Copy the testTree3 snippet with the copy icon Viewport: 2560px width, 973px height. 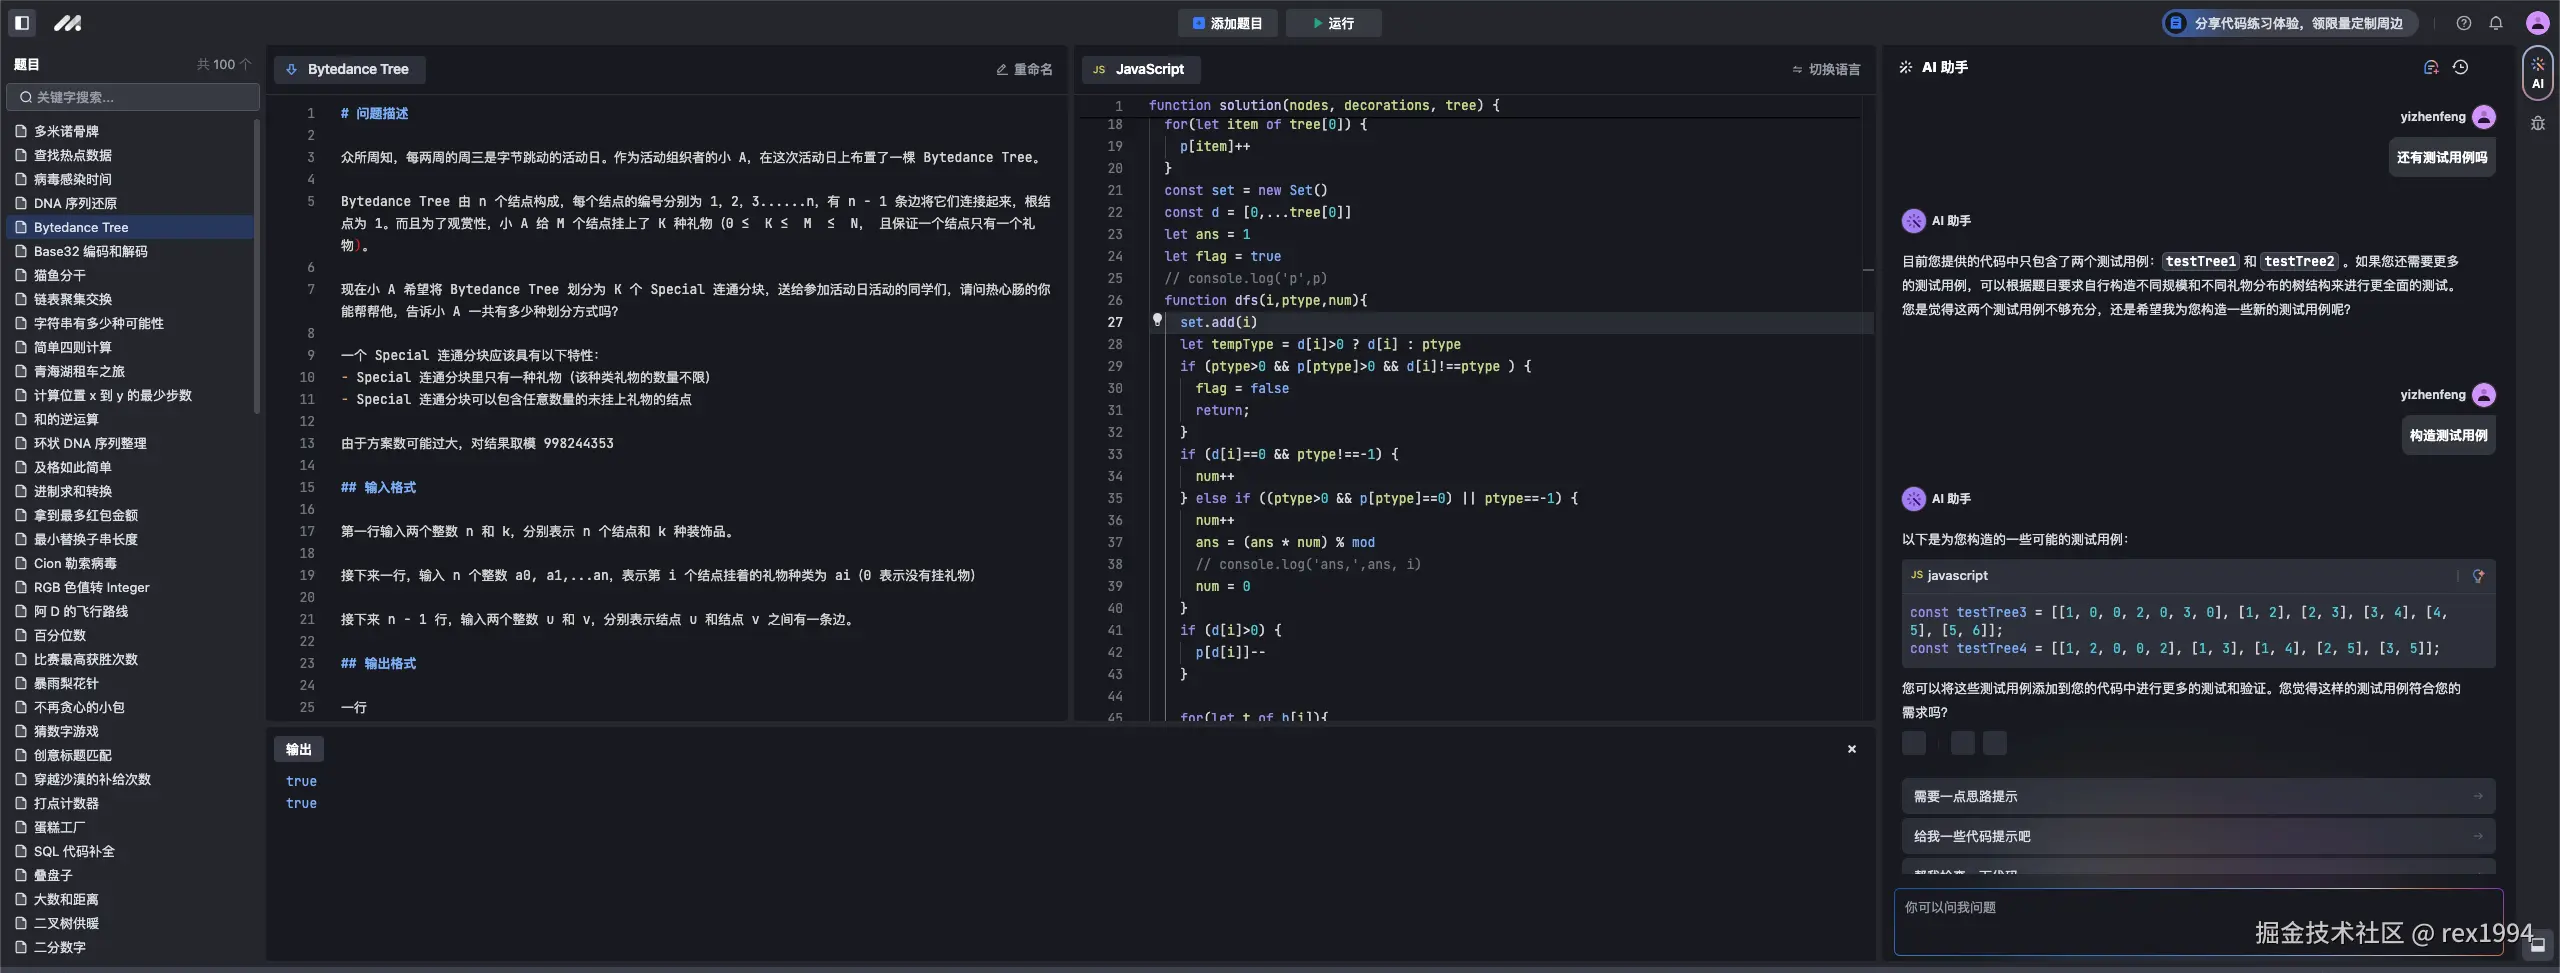[2478, 576]
